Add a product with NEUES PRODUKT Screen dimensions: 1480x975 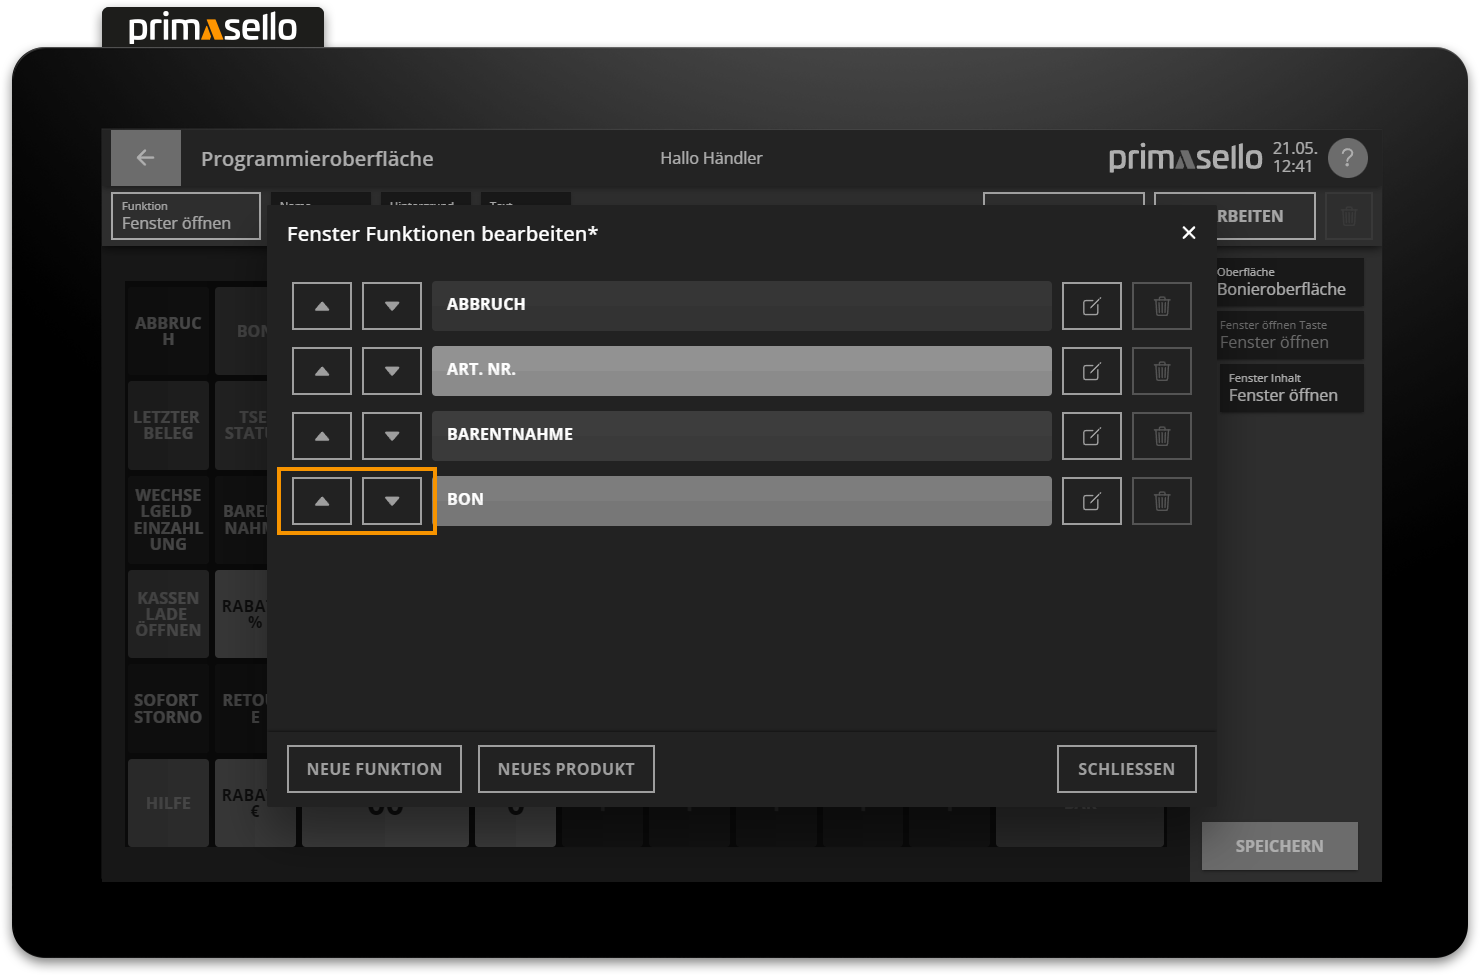[x=566, y=768]
